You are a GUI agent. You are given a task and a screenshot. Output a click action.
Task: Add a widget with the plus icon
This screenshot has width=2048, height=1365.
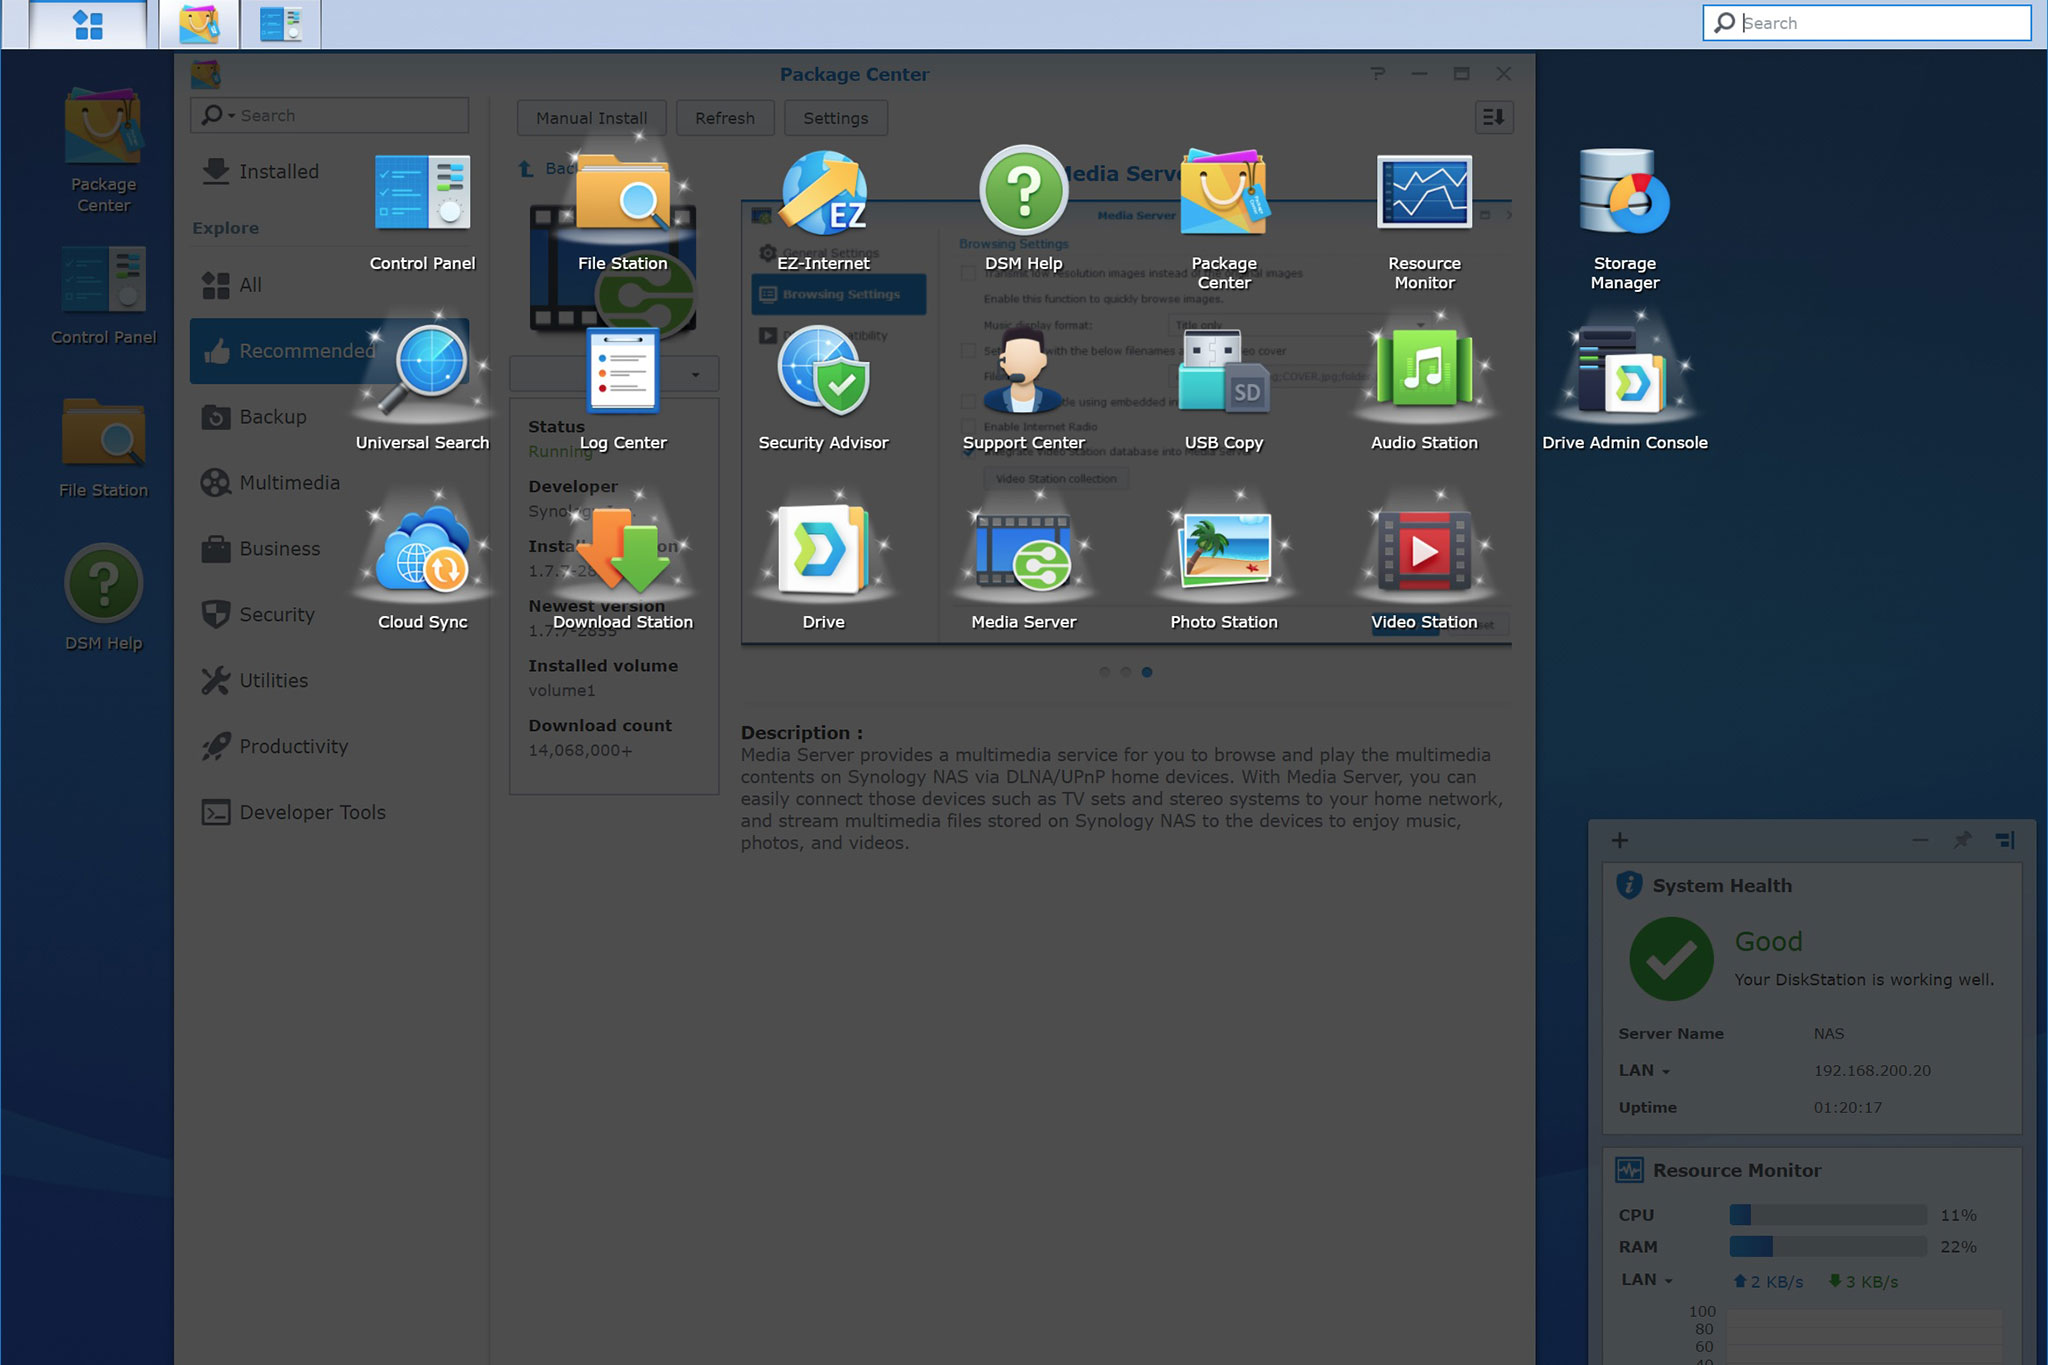click(x=1620, y=841)
